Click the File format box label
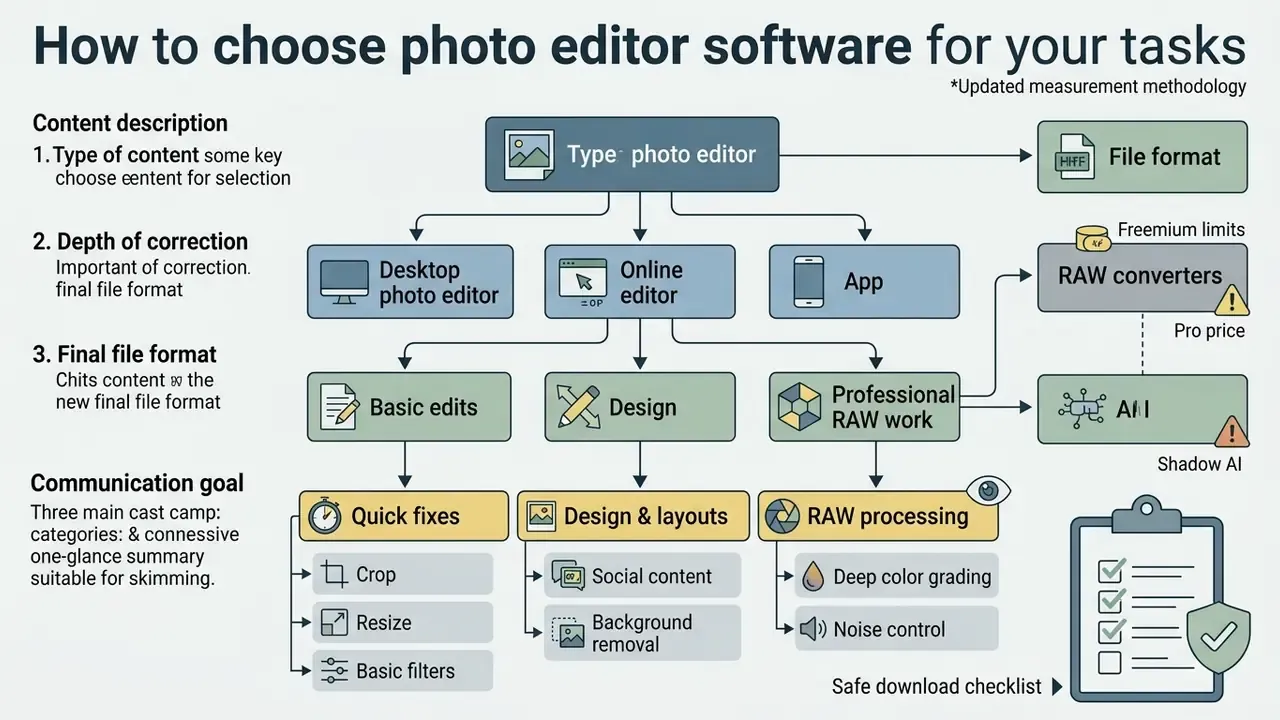The width and height of the screenshot is (1280, 720). [x=1164, y=157]
